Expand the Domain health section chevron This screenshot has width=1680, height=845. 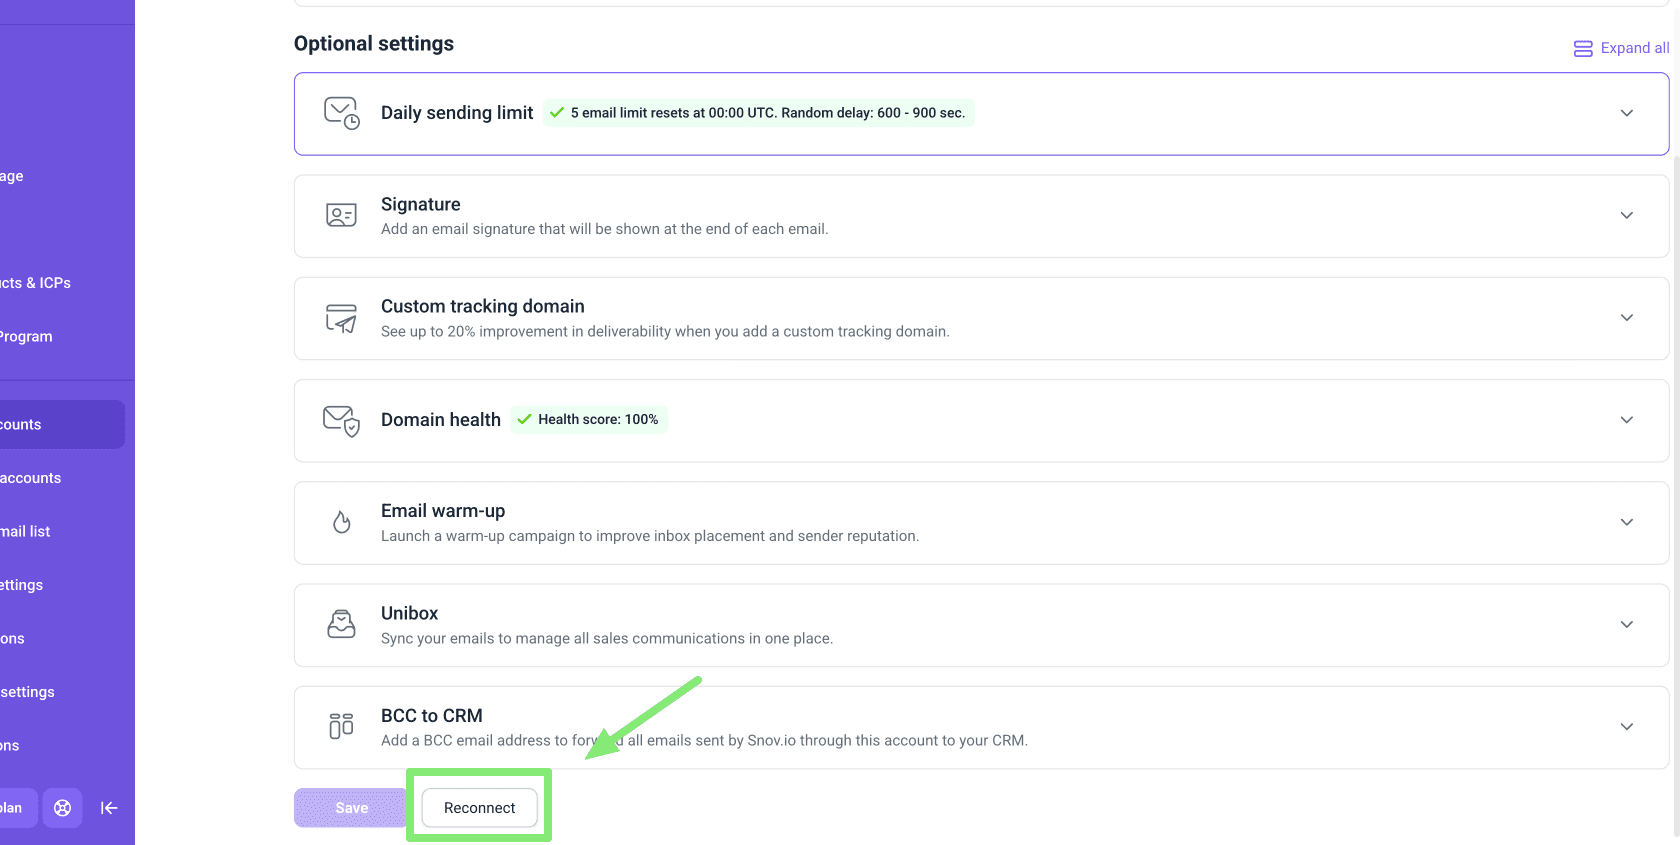[1627, 420]
